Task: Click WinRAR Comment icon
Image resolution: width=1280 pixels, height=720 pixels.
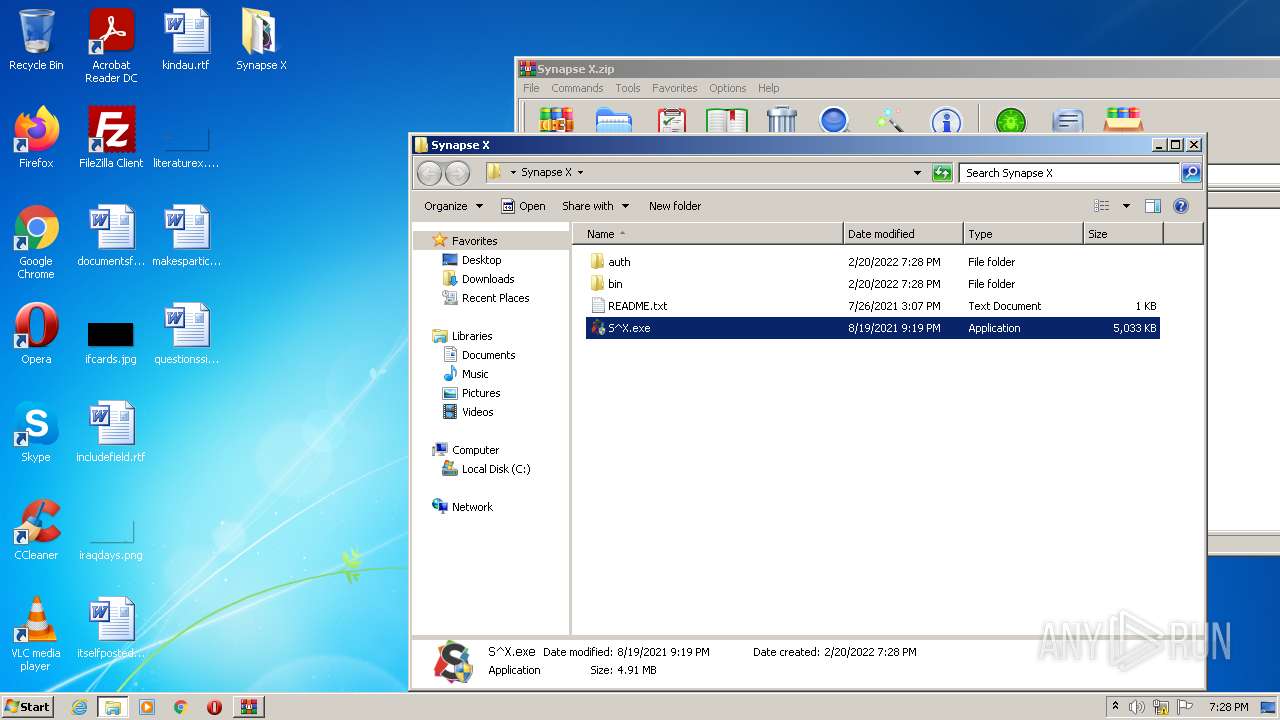Action: [1068, 120]
